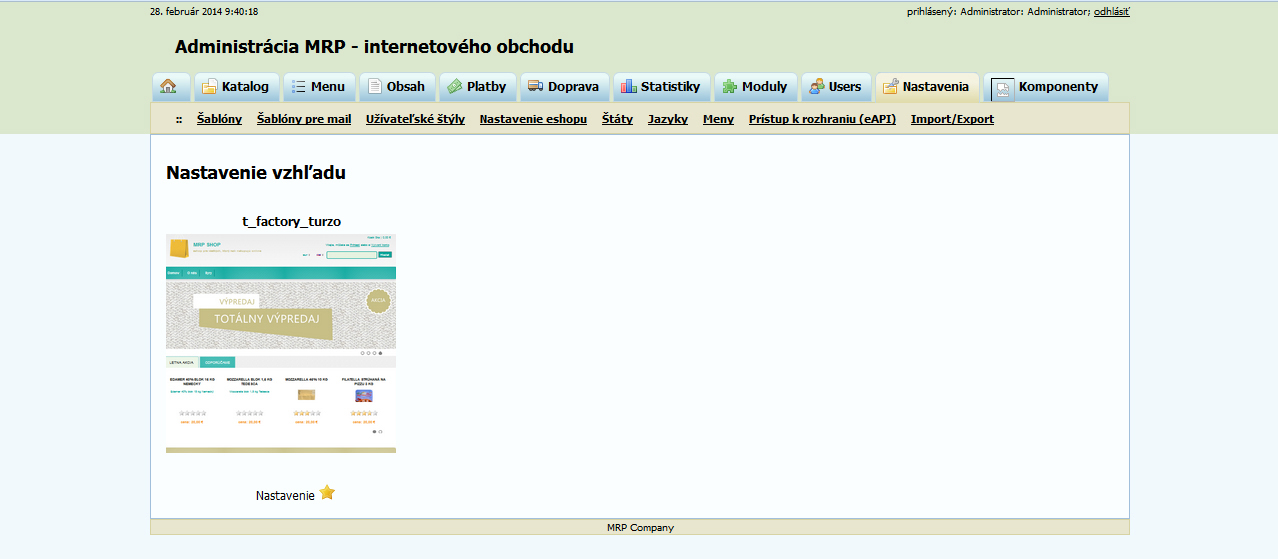Switch to the Statistiky tab
The image size is (1278, 559).
point(662,87)
